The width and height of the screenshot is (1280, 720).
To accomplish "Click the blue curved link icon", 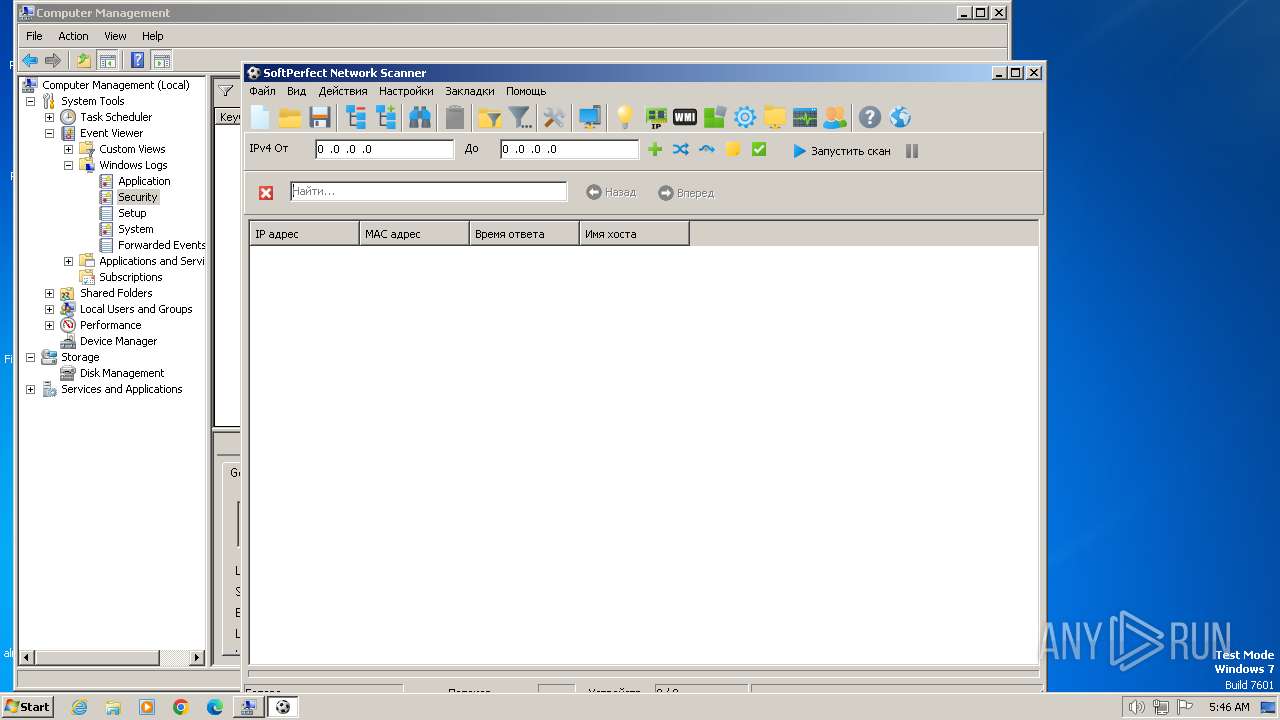I will [x=707, y=150].
